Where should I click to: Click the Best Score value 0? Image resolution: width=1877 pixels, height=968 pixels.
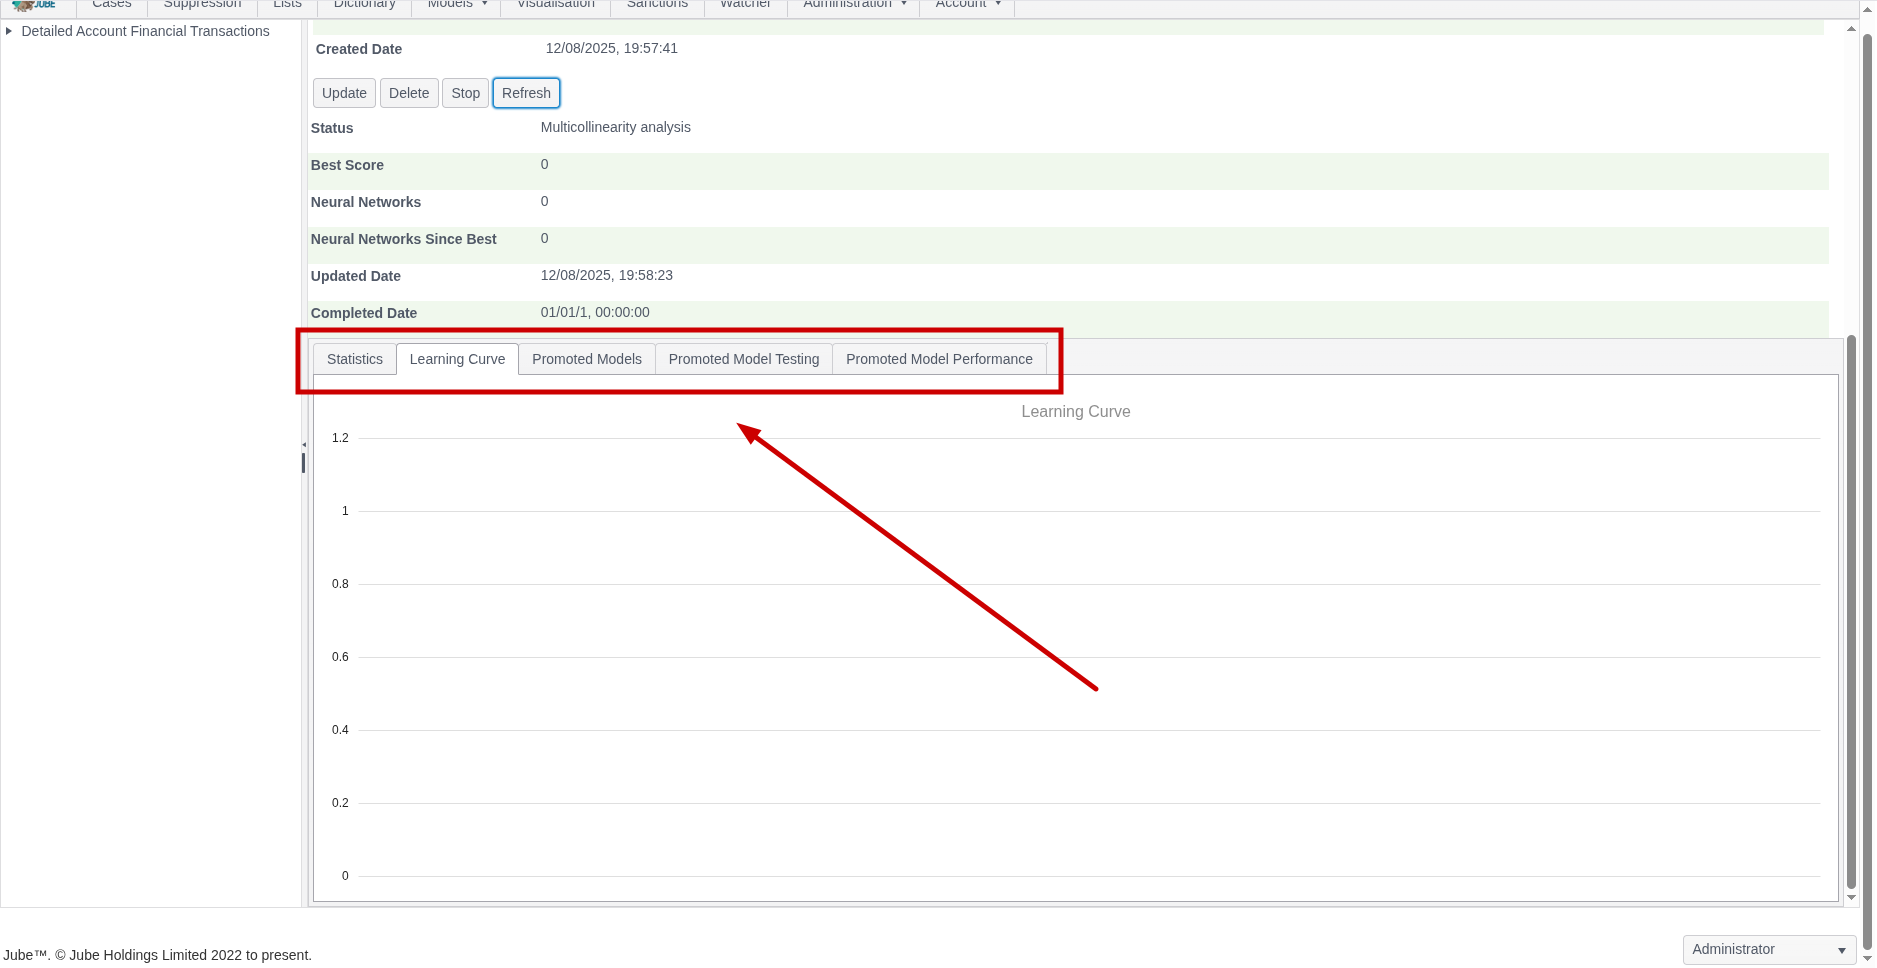tap(545, 164)
